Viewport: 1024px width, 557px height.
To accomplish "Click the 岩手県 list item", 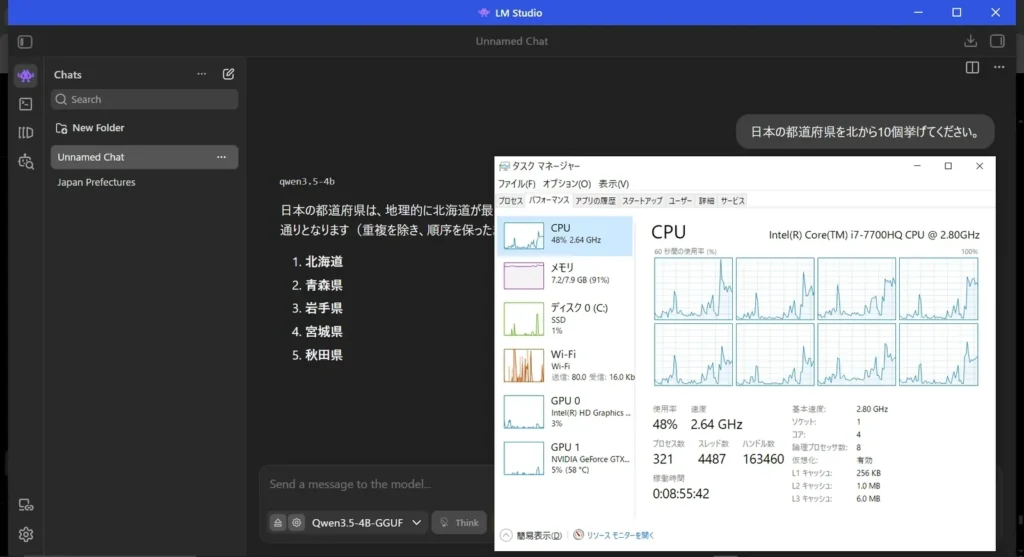I will [324, 308].
